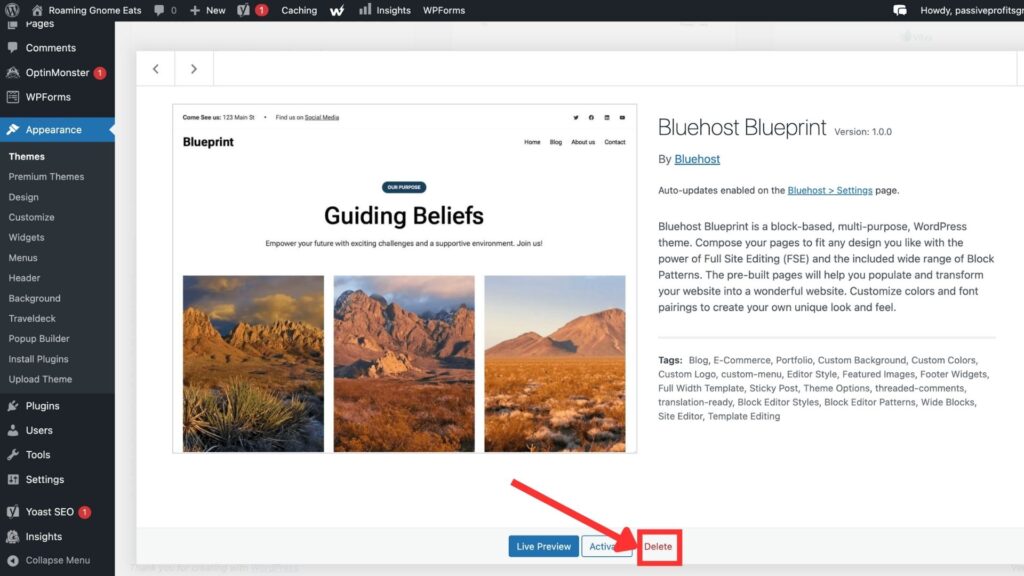Delete the Bluehost Blueprint theme

click(658, 546)
